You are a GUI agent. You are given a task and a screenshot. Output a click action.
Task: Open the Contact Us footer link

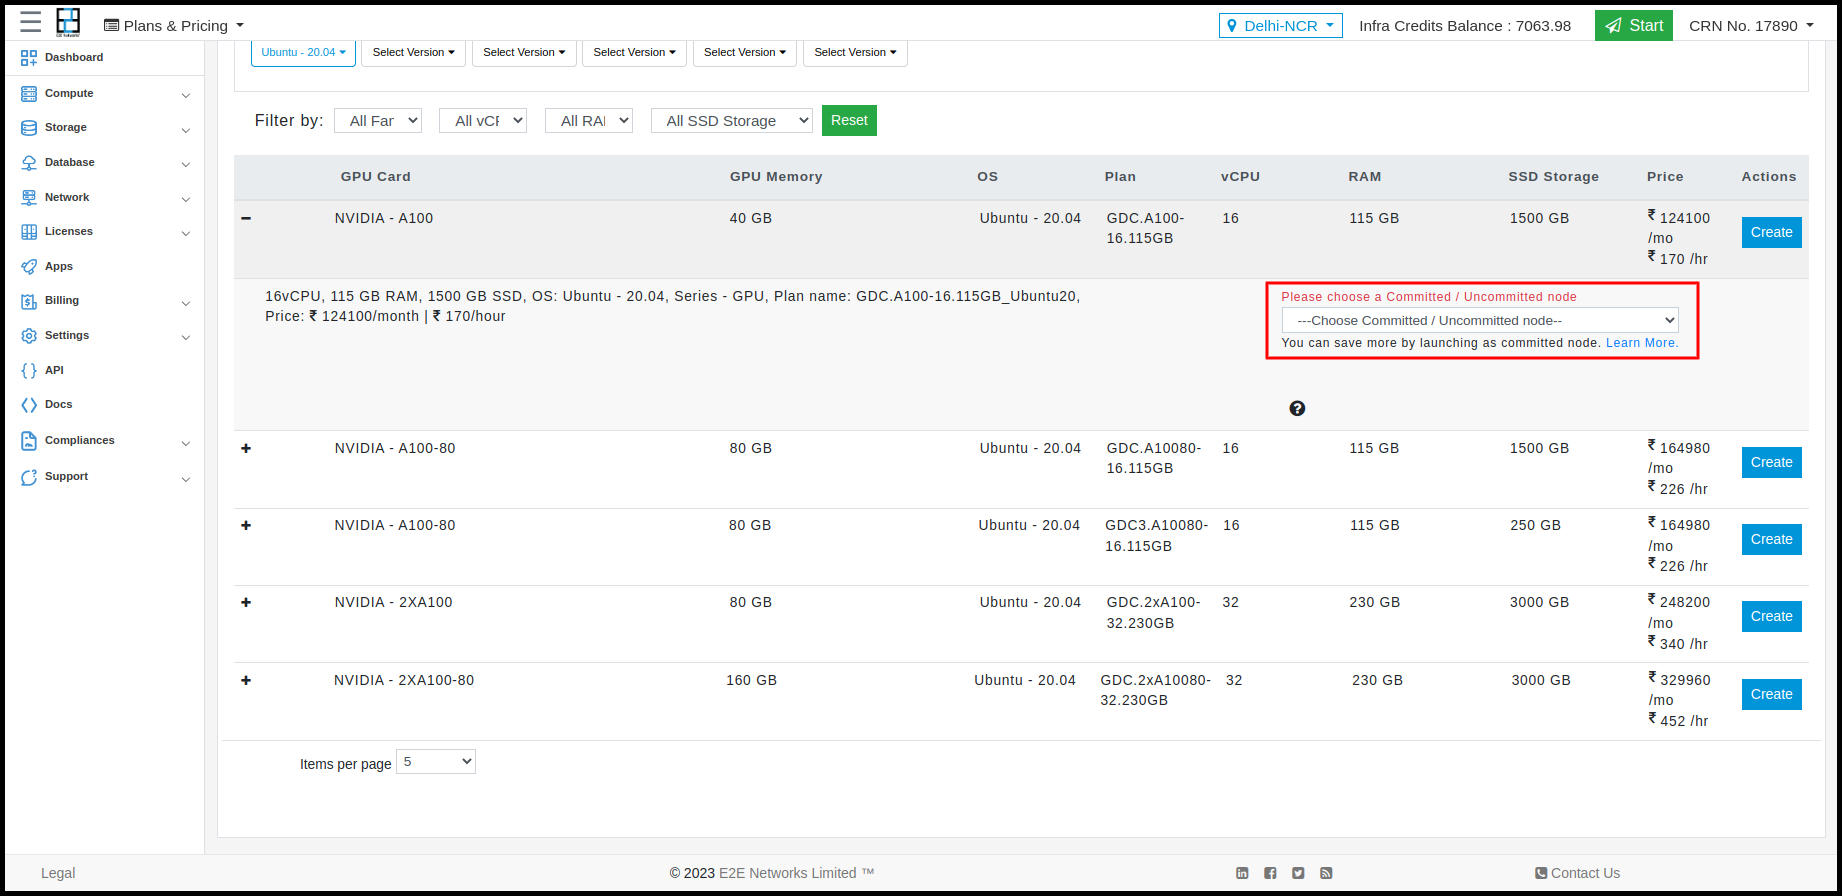[1577, 873]
